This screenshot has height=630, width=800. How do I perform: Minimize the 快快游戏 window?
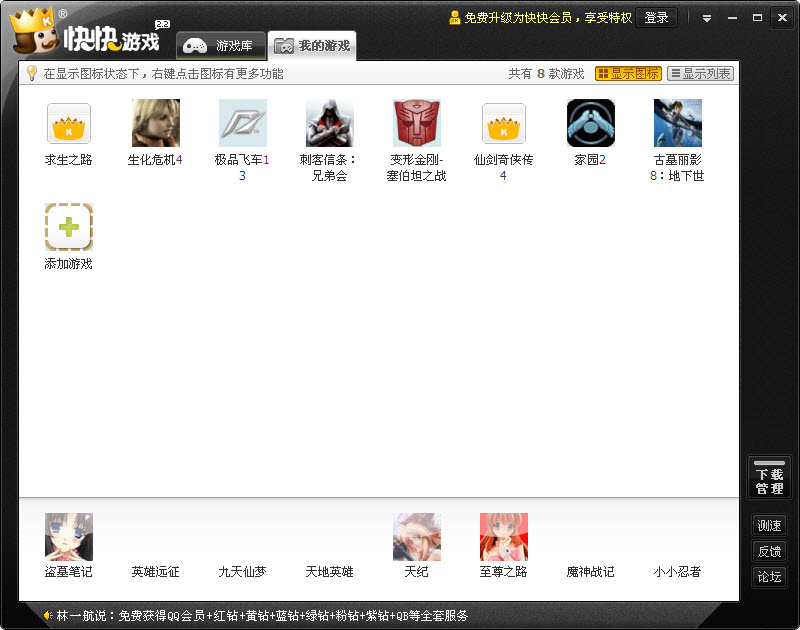click(x=733, y=18)
